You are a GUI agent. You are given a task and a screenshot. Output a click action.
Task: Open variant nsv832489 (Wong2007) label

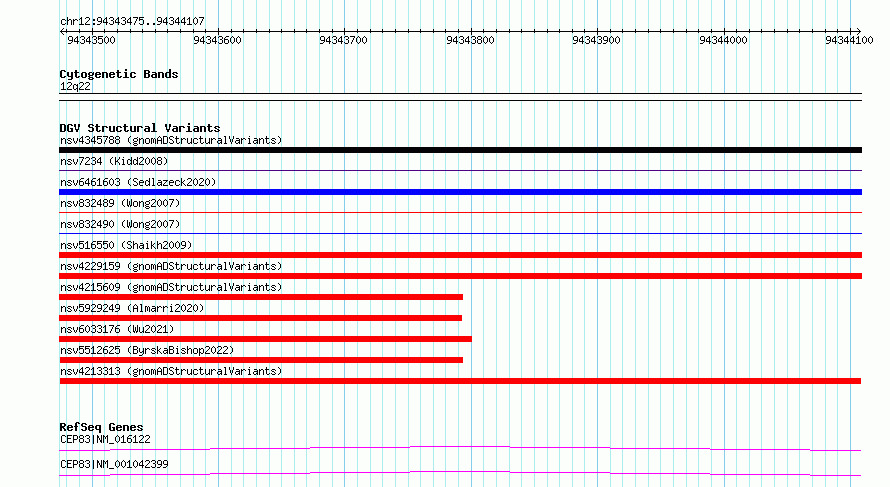(120, 203)
